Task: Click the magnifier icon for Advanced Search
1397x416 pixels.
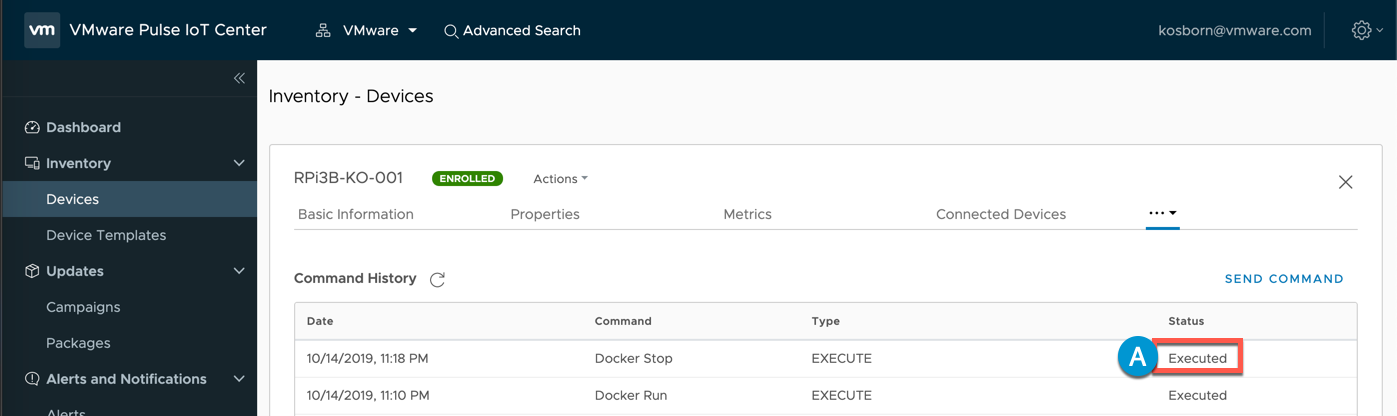Action: pyautogui.click(x=451, y=31)
